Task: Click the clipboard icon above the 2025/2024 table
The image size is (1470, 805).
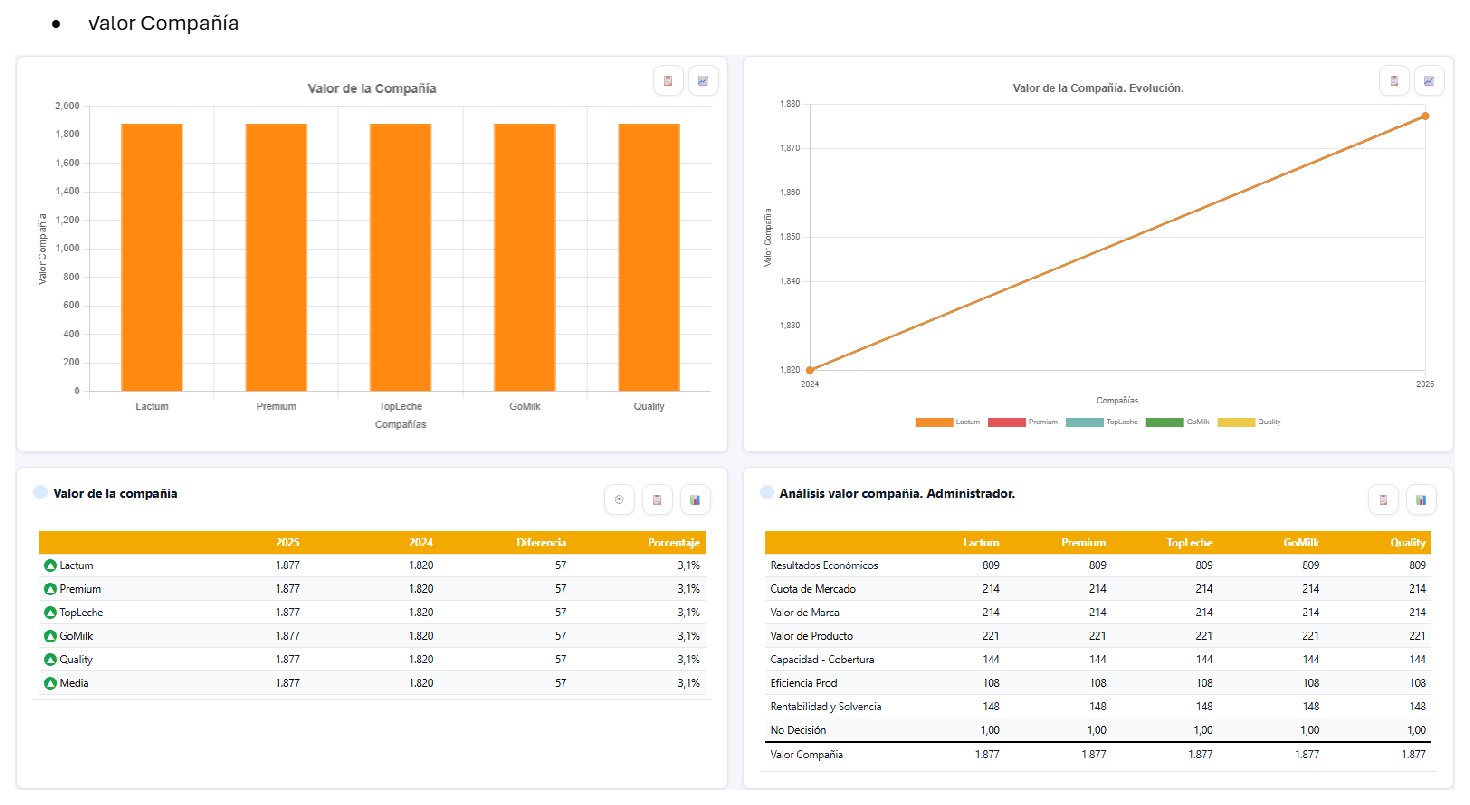Action: pyautogui.click(x=657, y=500)
